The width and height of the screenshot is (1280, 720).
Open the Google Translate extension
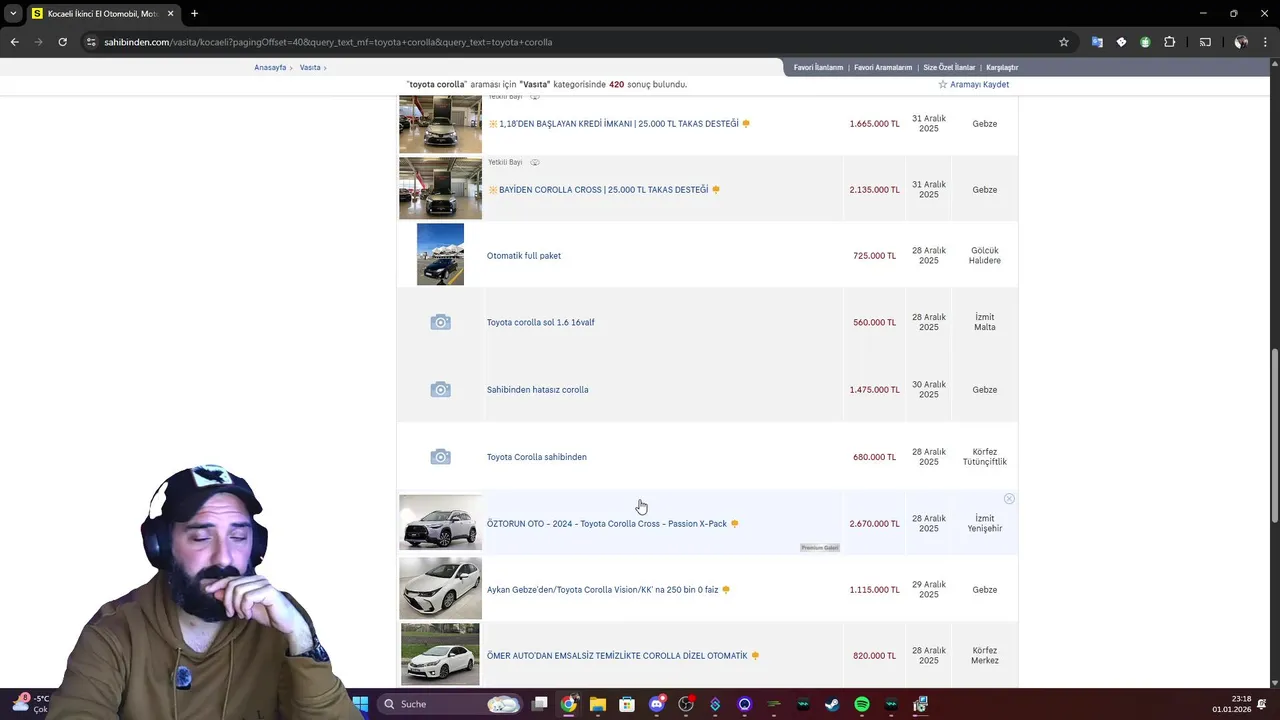1097,42
